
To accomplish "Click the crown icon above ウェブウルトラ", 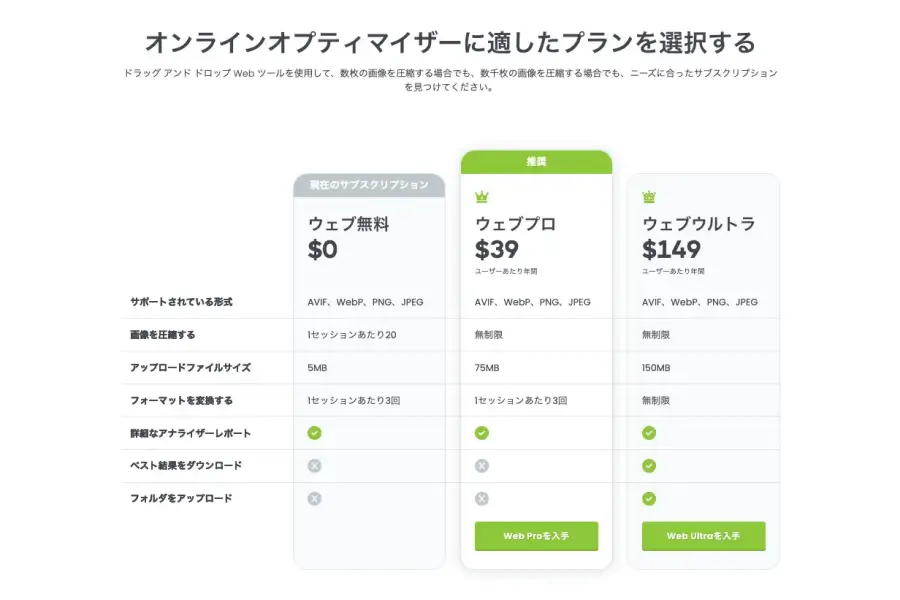I will [649, 198].
